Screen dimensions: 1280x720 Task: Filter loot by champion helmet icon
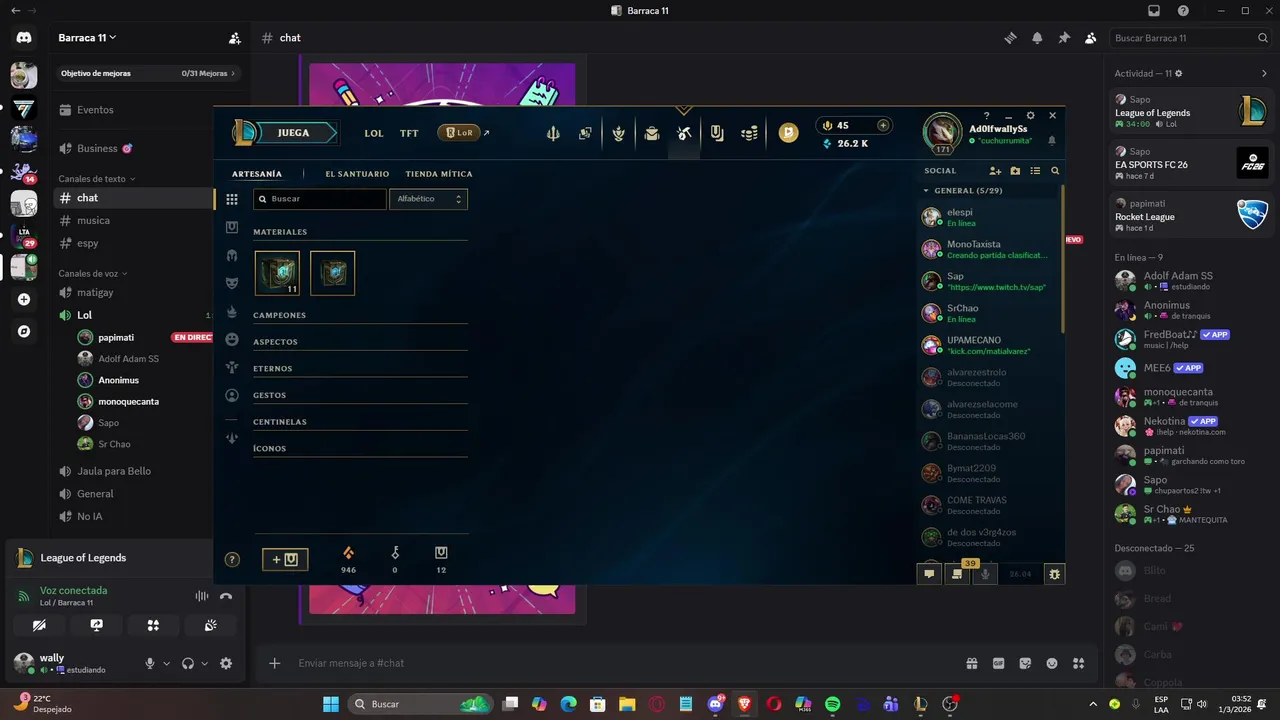(232, 256)
